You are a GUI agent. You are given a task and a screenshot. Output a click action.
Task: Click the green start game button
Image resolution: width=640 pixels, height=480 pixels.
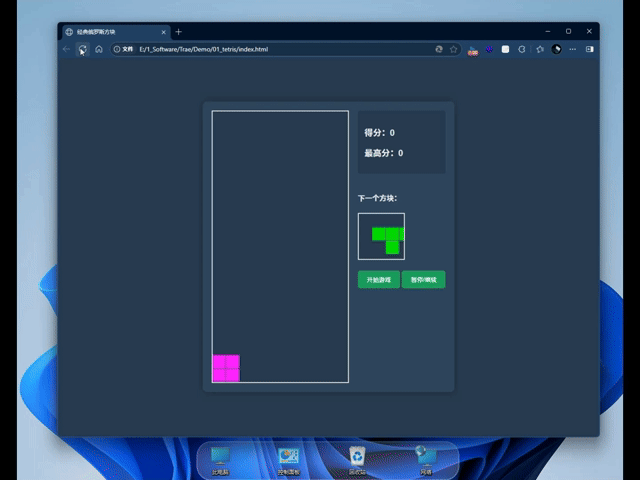[379, 280]
